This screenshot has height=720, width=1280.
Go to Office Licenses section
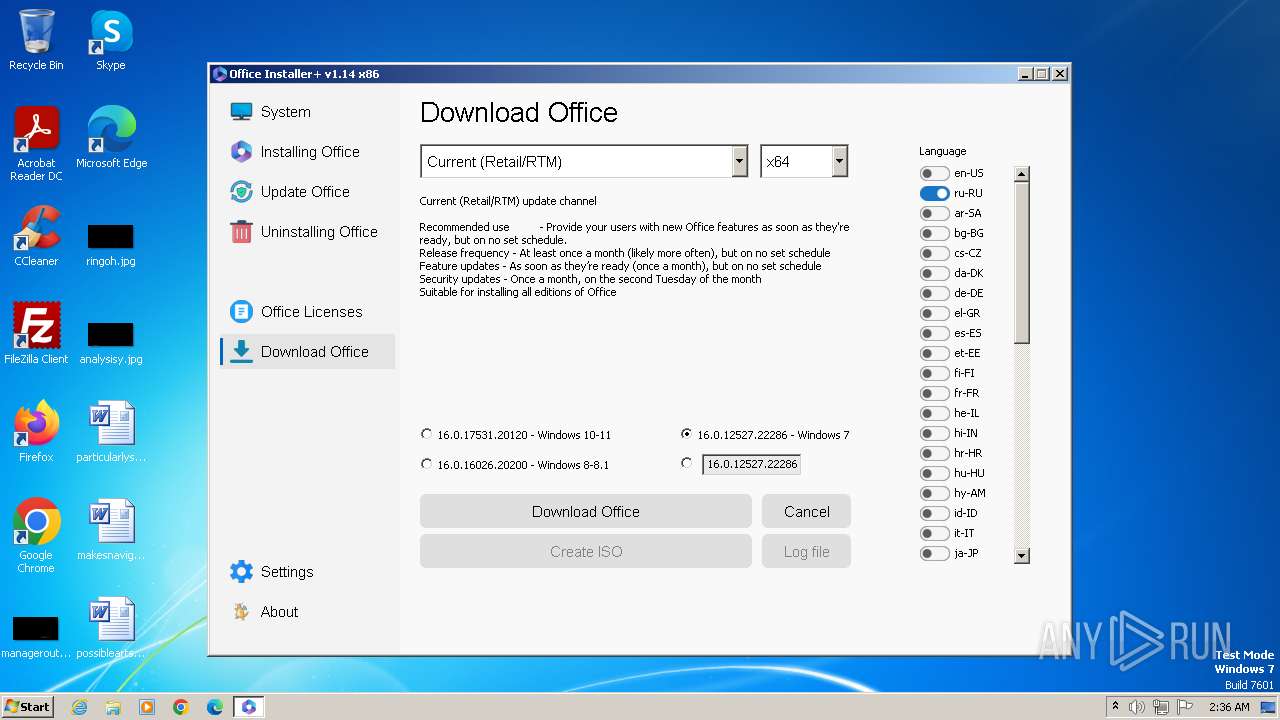coord(311,312)
